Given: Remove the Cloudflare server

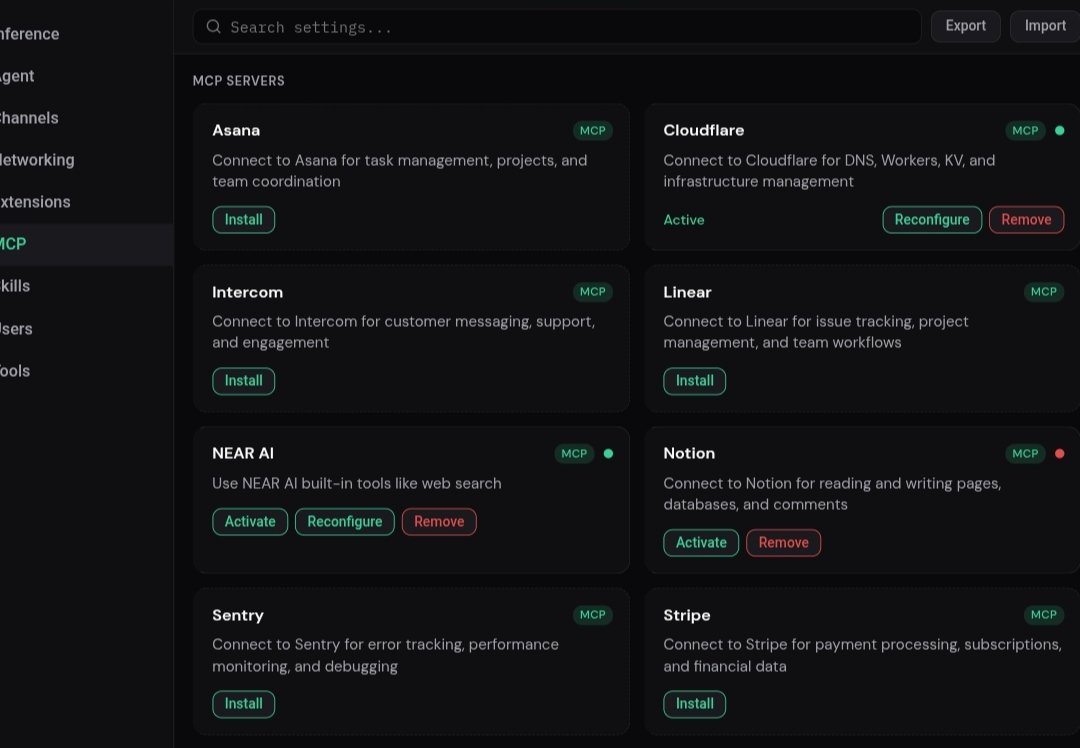Looking at the screenshot, I should coord(1026,220).
